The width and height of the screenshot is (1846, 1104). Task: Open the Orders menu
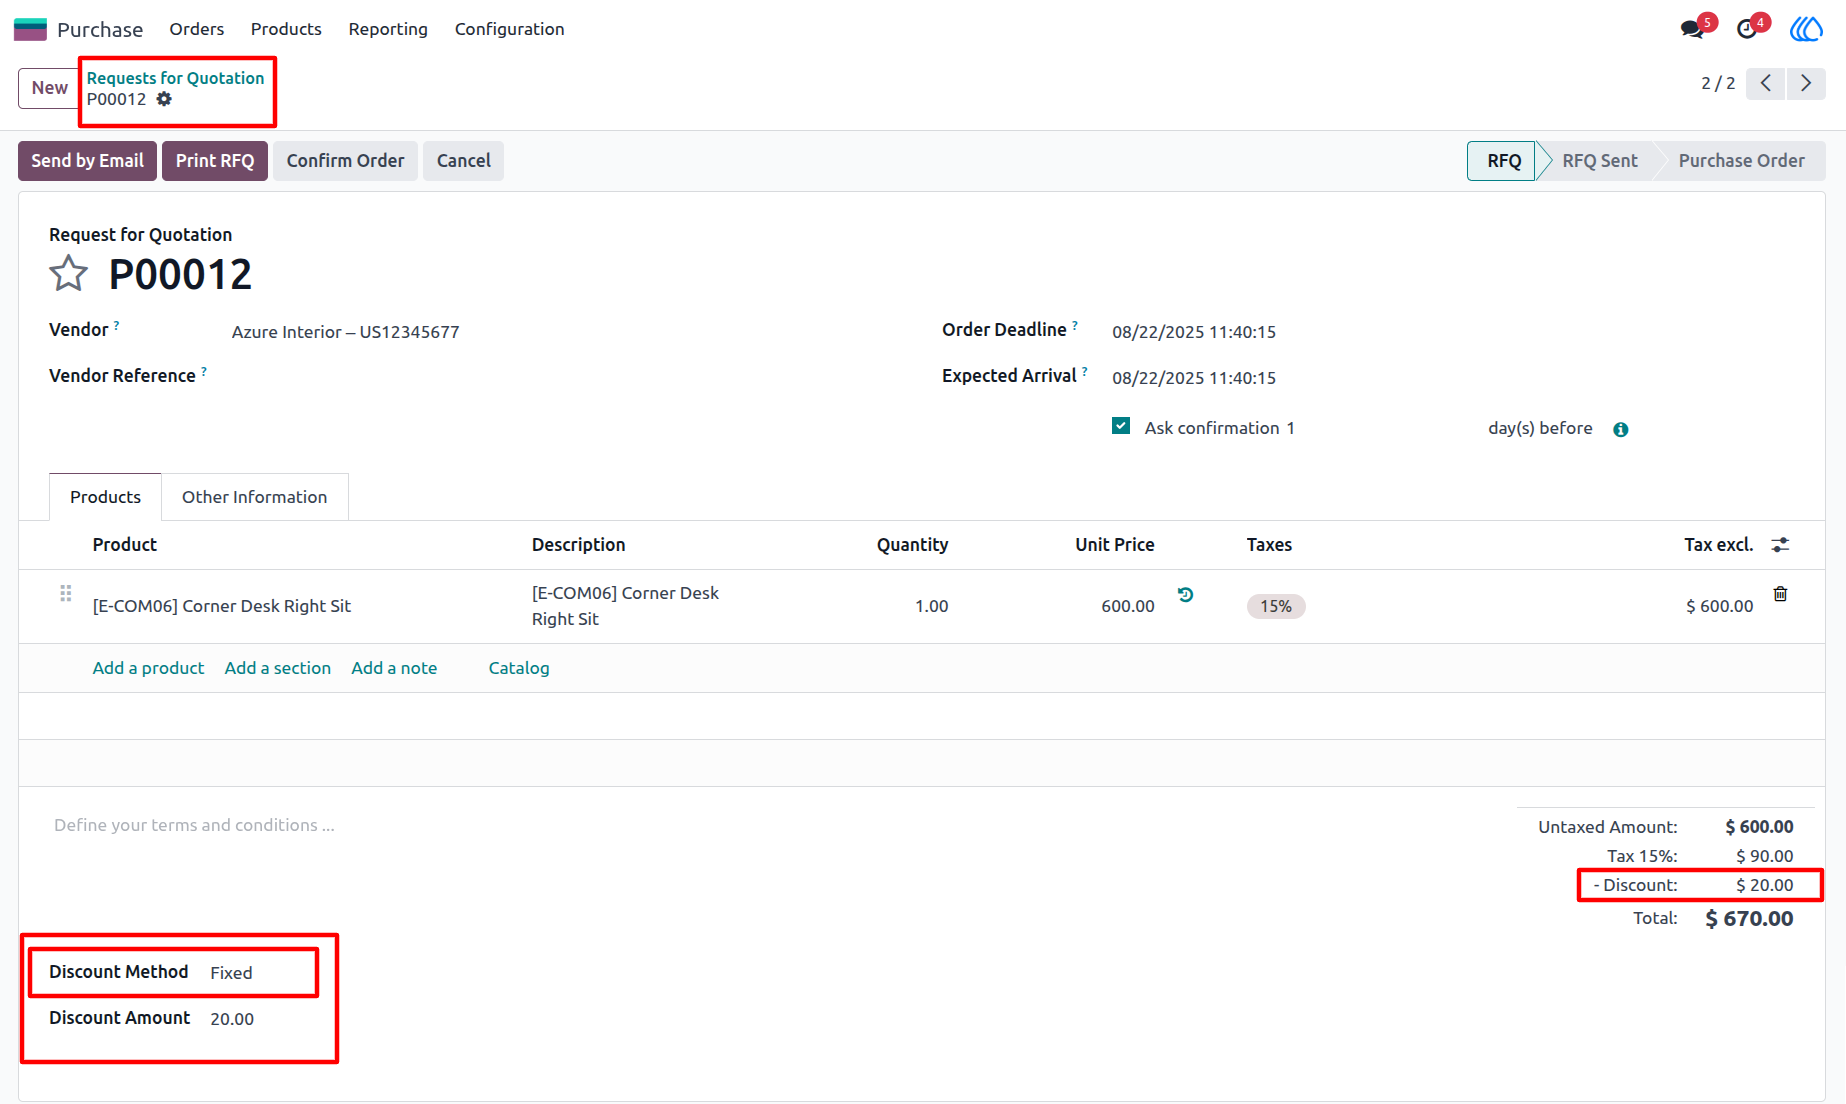197,29
